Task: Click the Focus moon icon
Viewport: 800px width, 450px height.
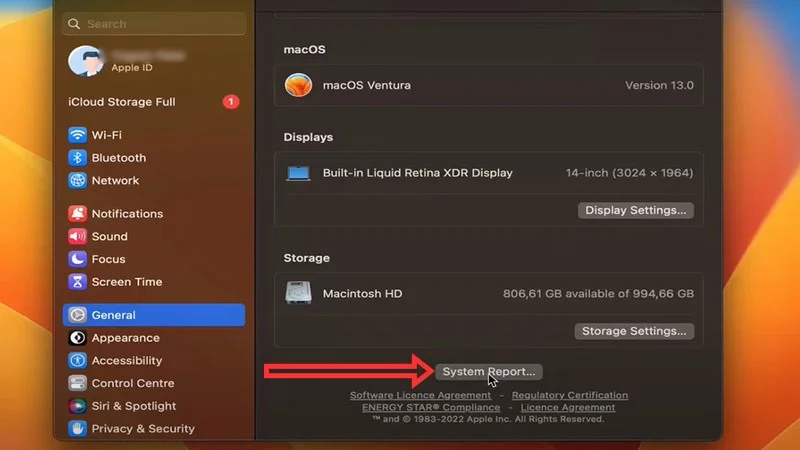Action: (x=77, y=259)
